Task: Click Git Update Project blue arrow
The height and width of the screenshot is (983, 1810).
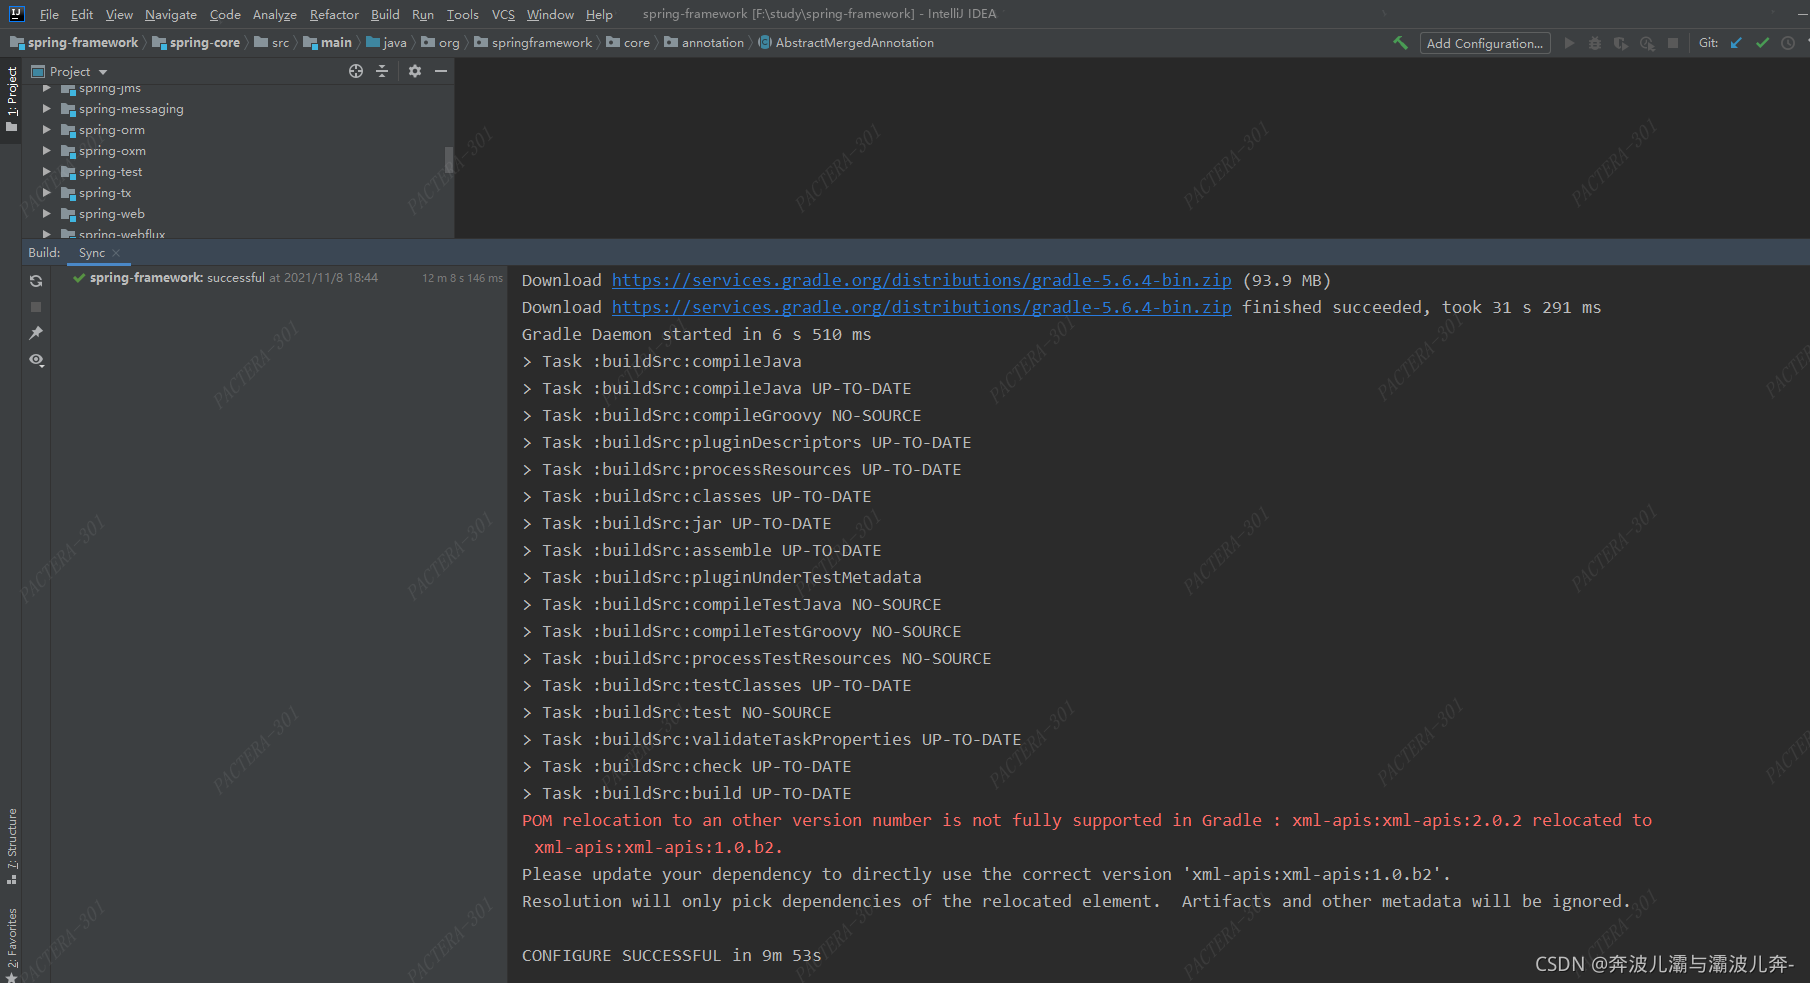Action: pyautogui.click(x=1736, y=43)
